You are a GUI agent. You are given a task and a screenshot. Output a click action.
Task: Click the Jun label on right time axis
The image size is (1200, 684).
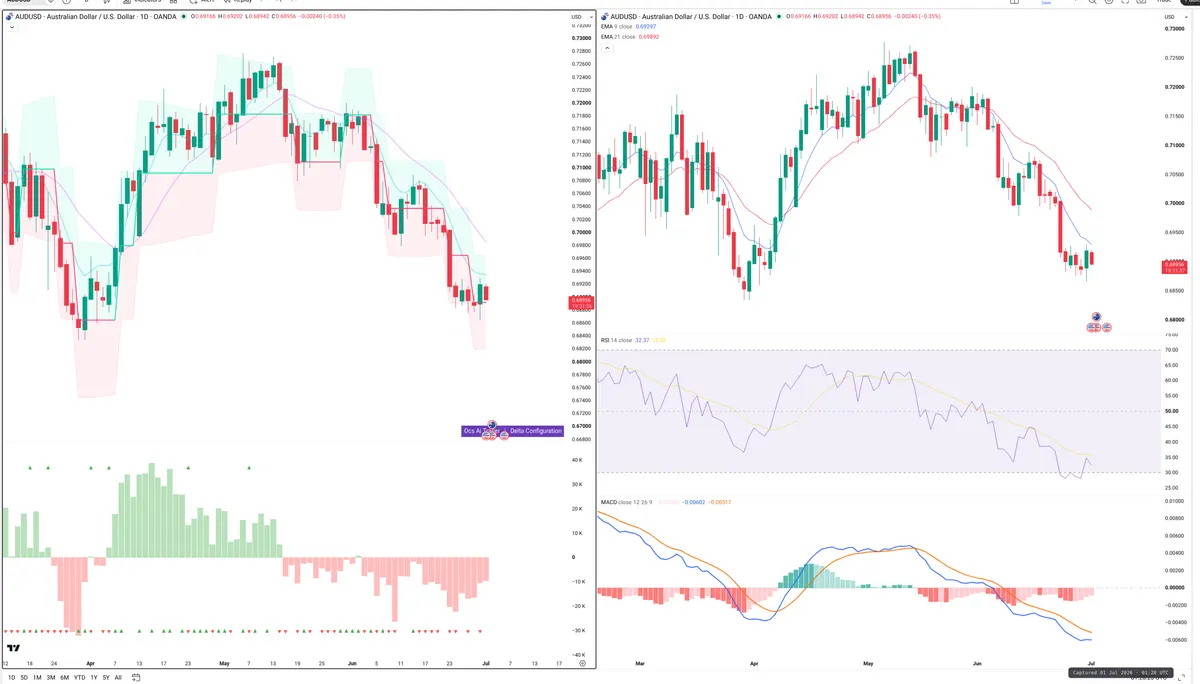[x=977, y=663]
